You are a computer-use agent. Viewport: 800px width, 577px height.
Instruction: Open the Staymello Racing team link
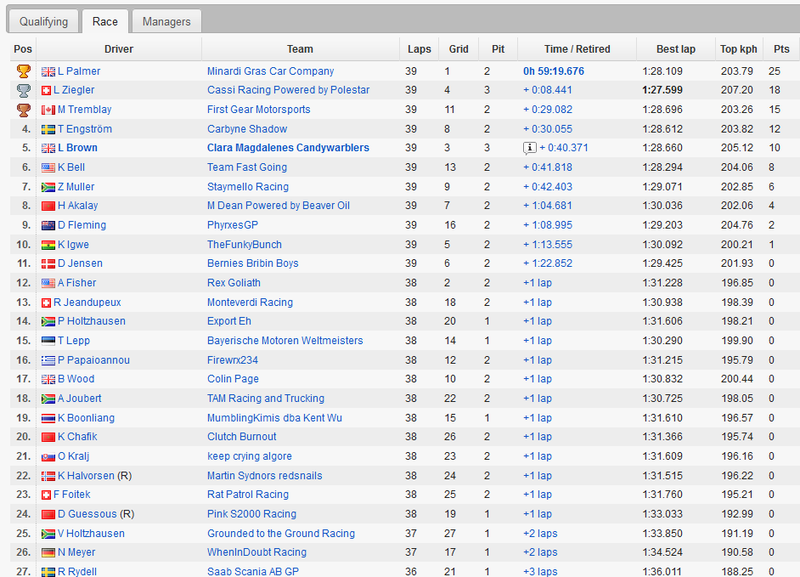tap(248, 187)
